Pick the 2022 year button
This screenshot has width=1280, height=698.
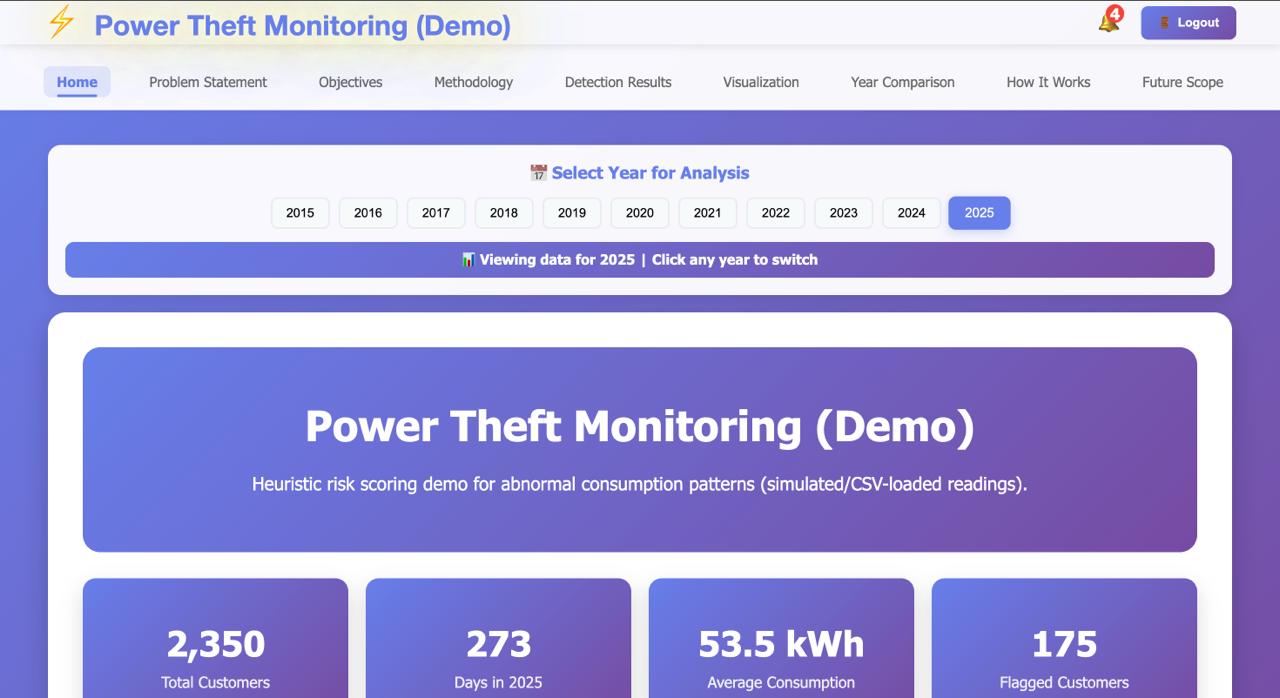tap(775, 213)
